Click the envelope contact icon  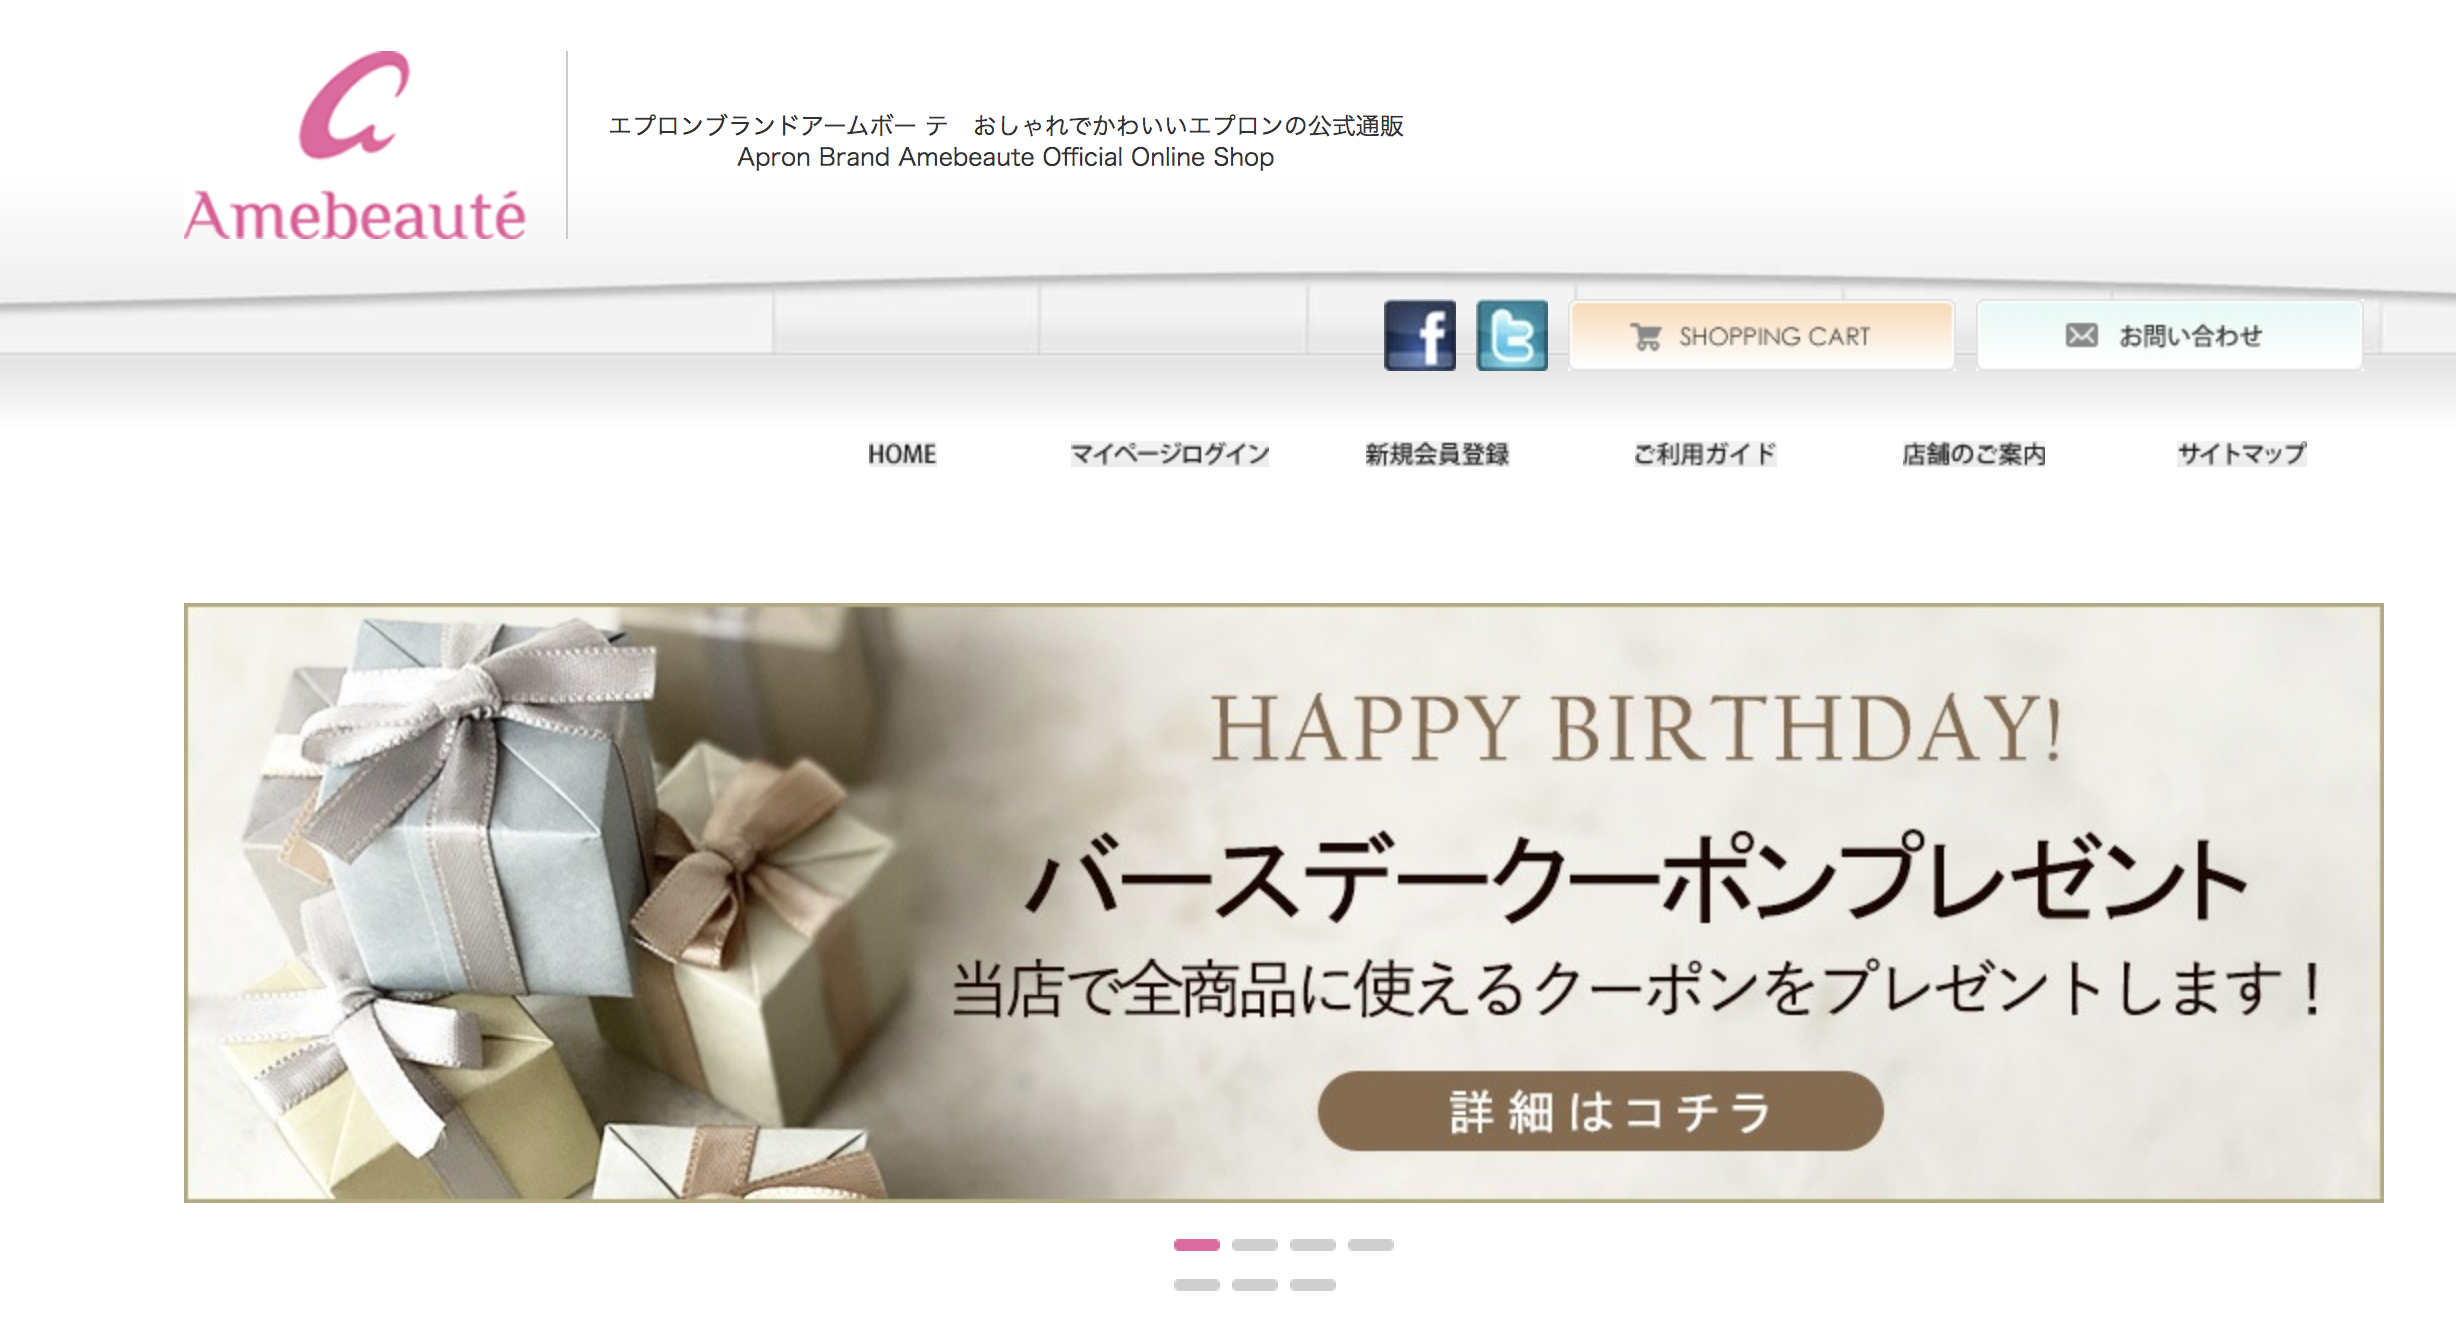click(x=2082, y=335)
